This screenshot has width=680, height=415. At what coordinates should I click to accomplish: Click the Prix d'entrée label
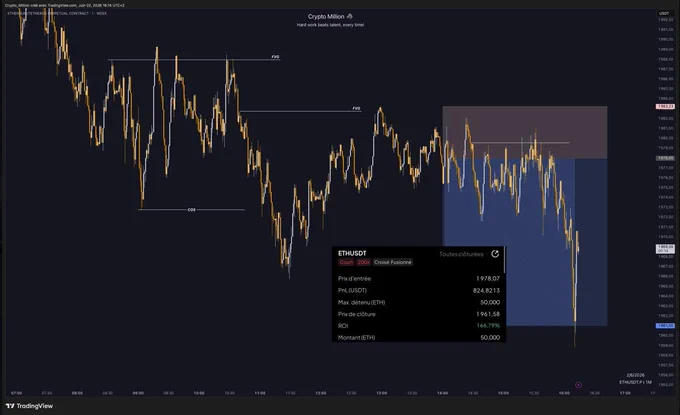point(354,278)
